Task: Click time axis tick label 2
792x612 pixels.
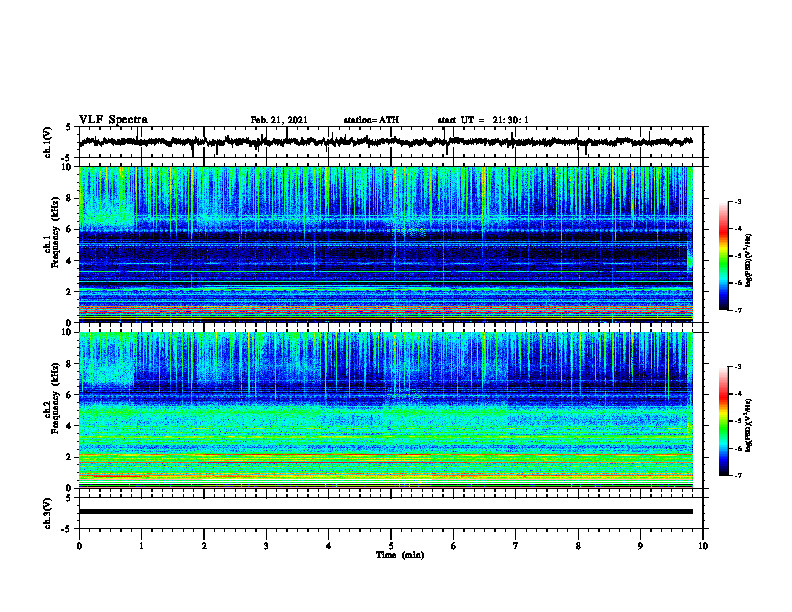Action: [204, 546]
